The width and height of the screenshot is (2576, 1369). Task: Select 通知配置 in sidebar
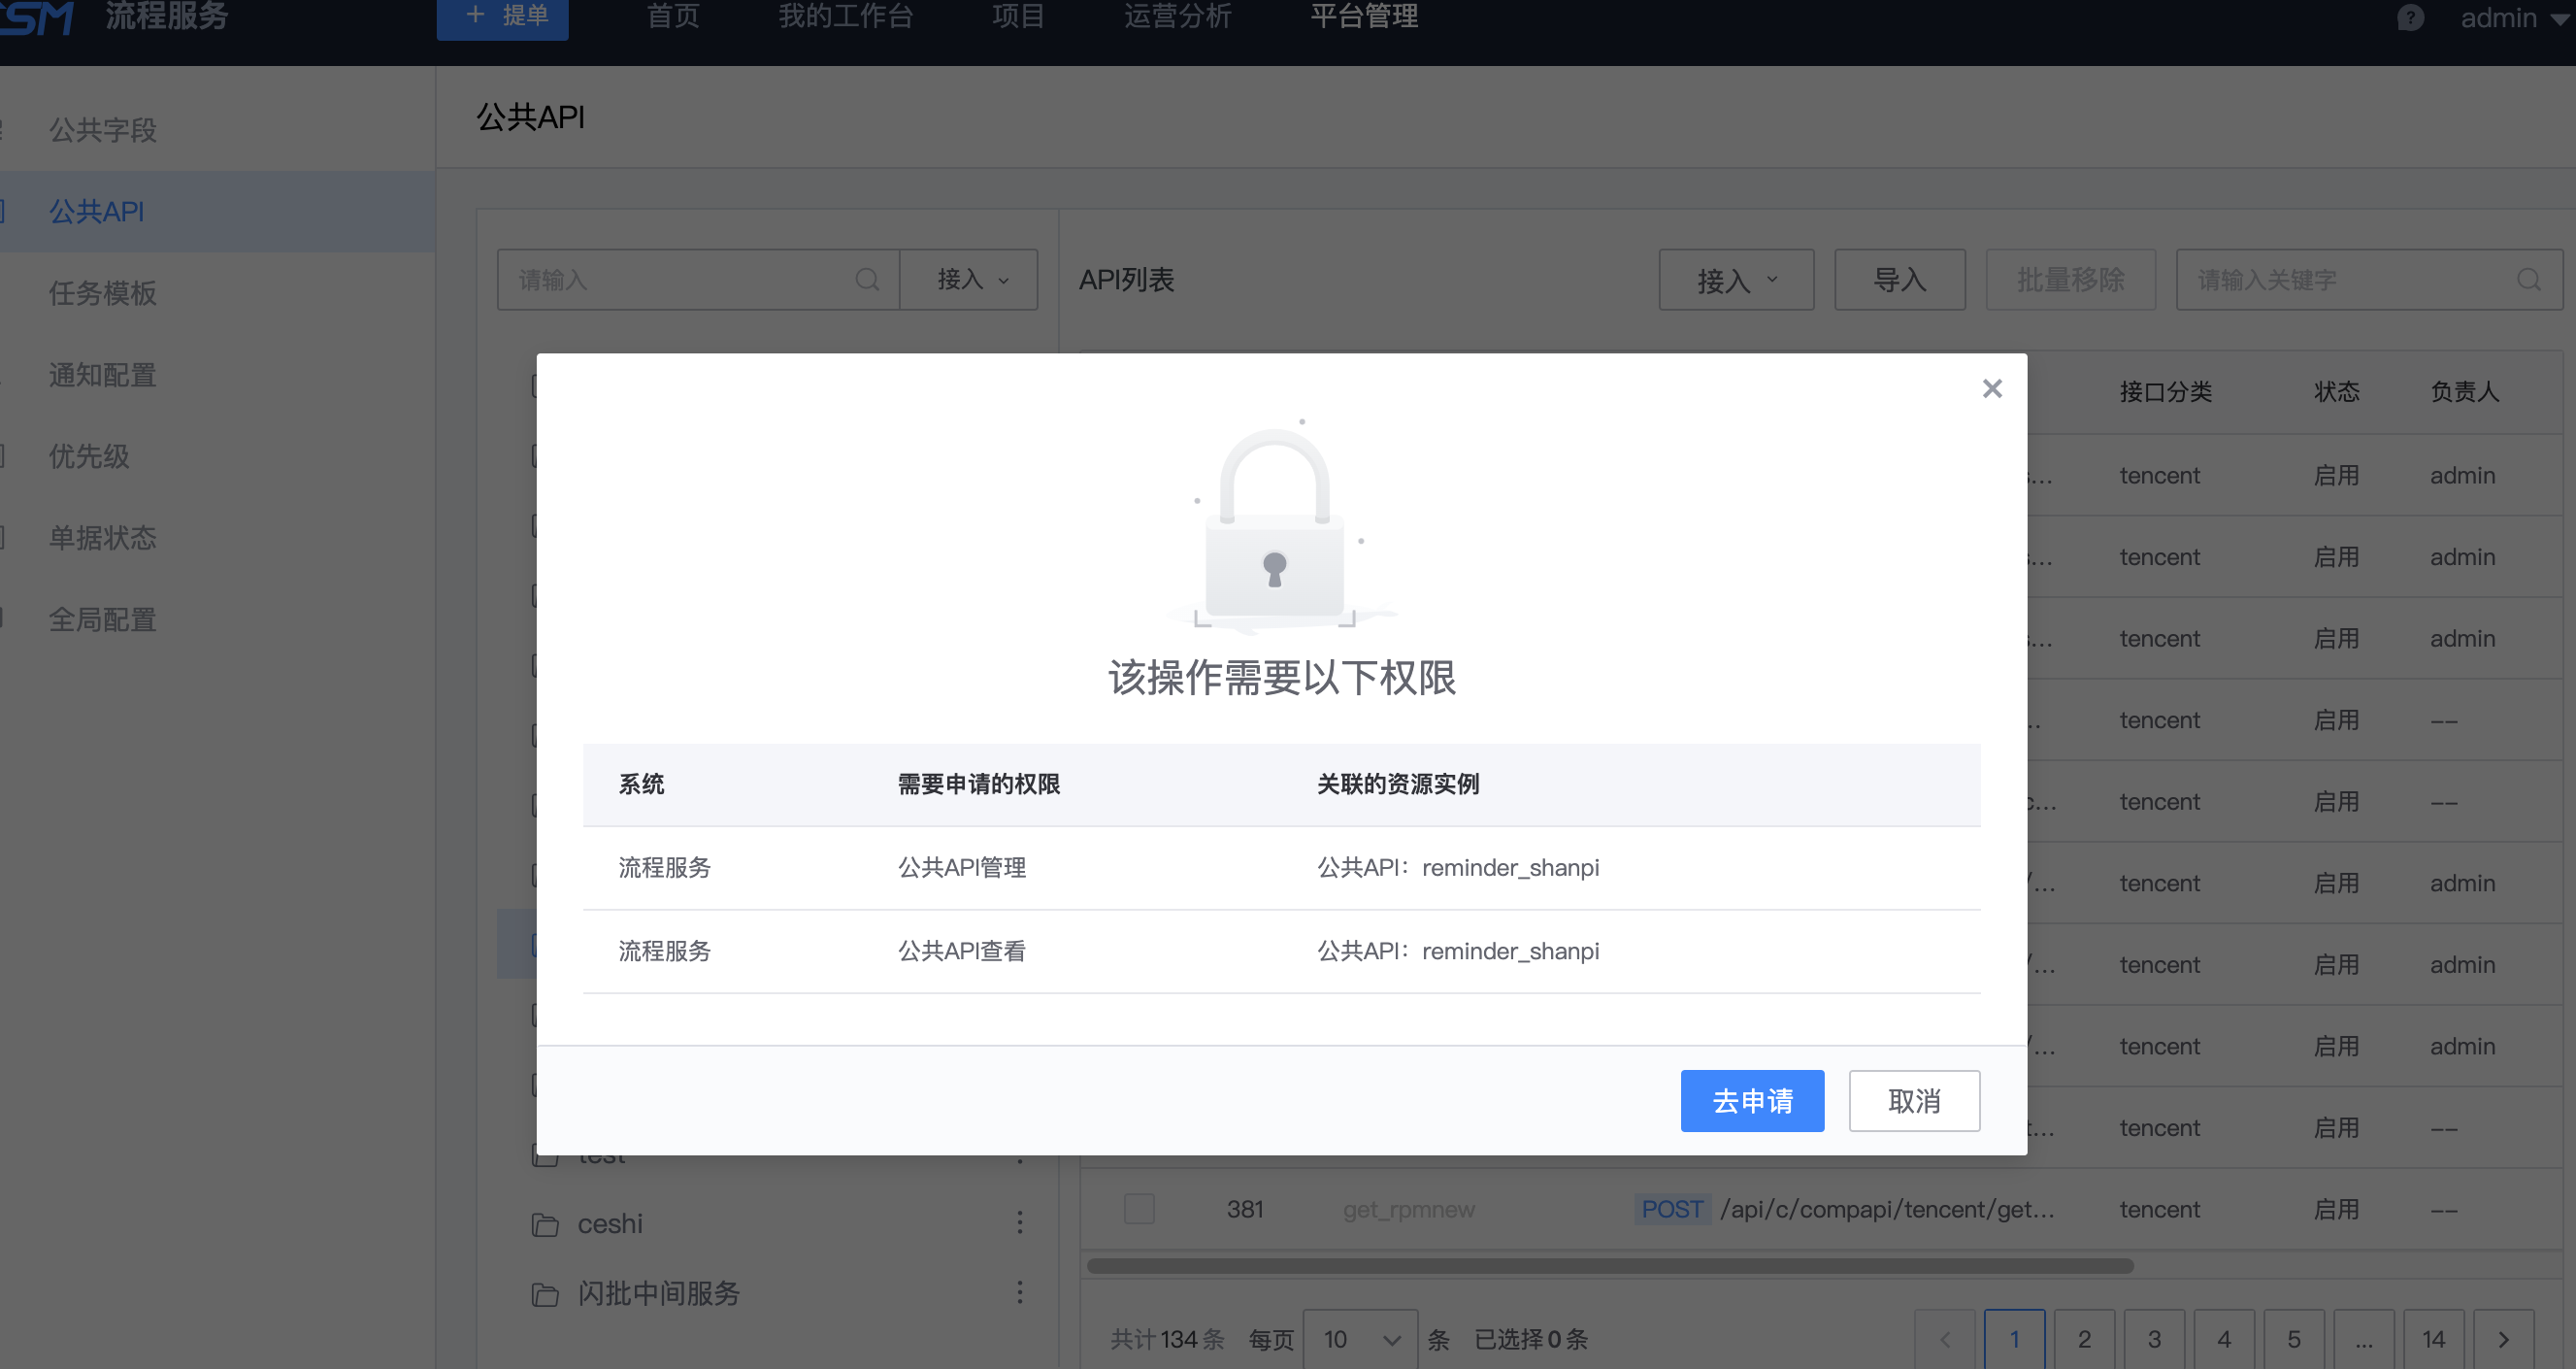pos(103,375)
